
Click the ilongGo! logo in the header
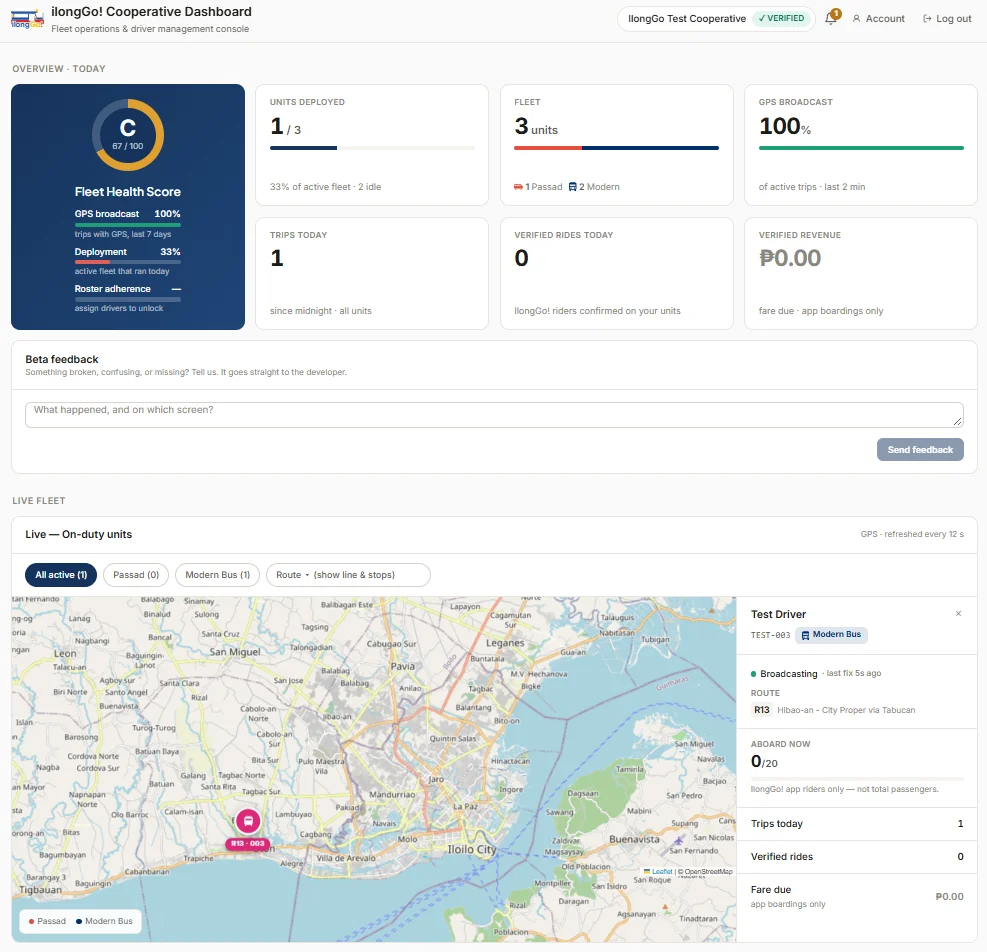point(27,20)
